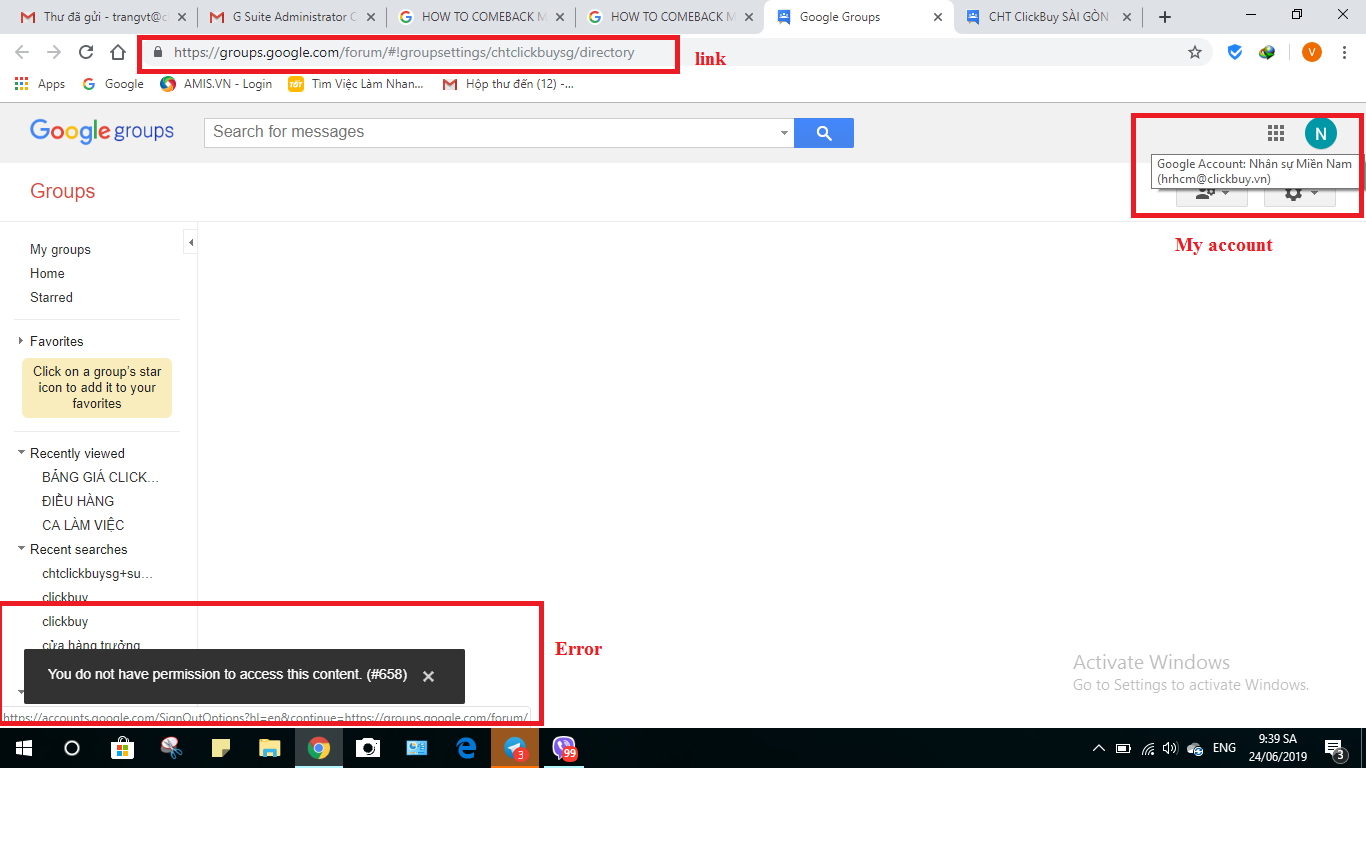This screenshot has width=1366, height=850.
Task: Open Home in the sidebar
Action: point(47,274)
